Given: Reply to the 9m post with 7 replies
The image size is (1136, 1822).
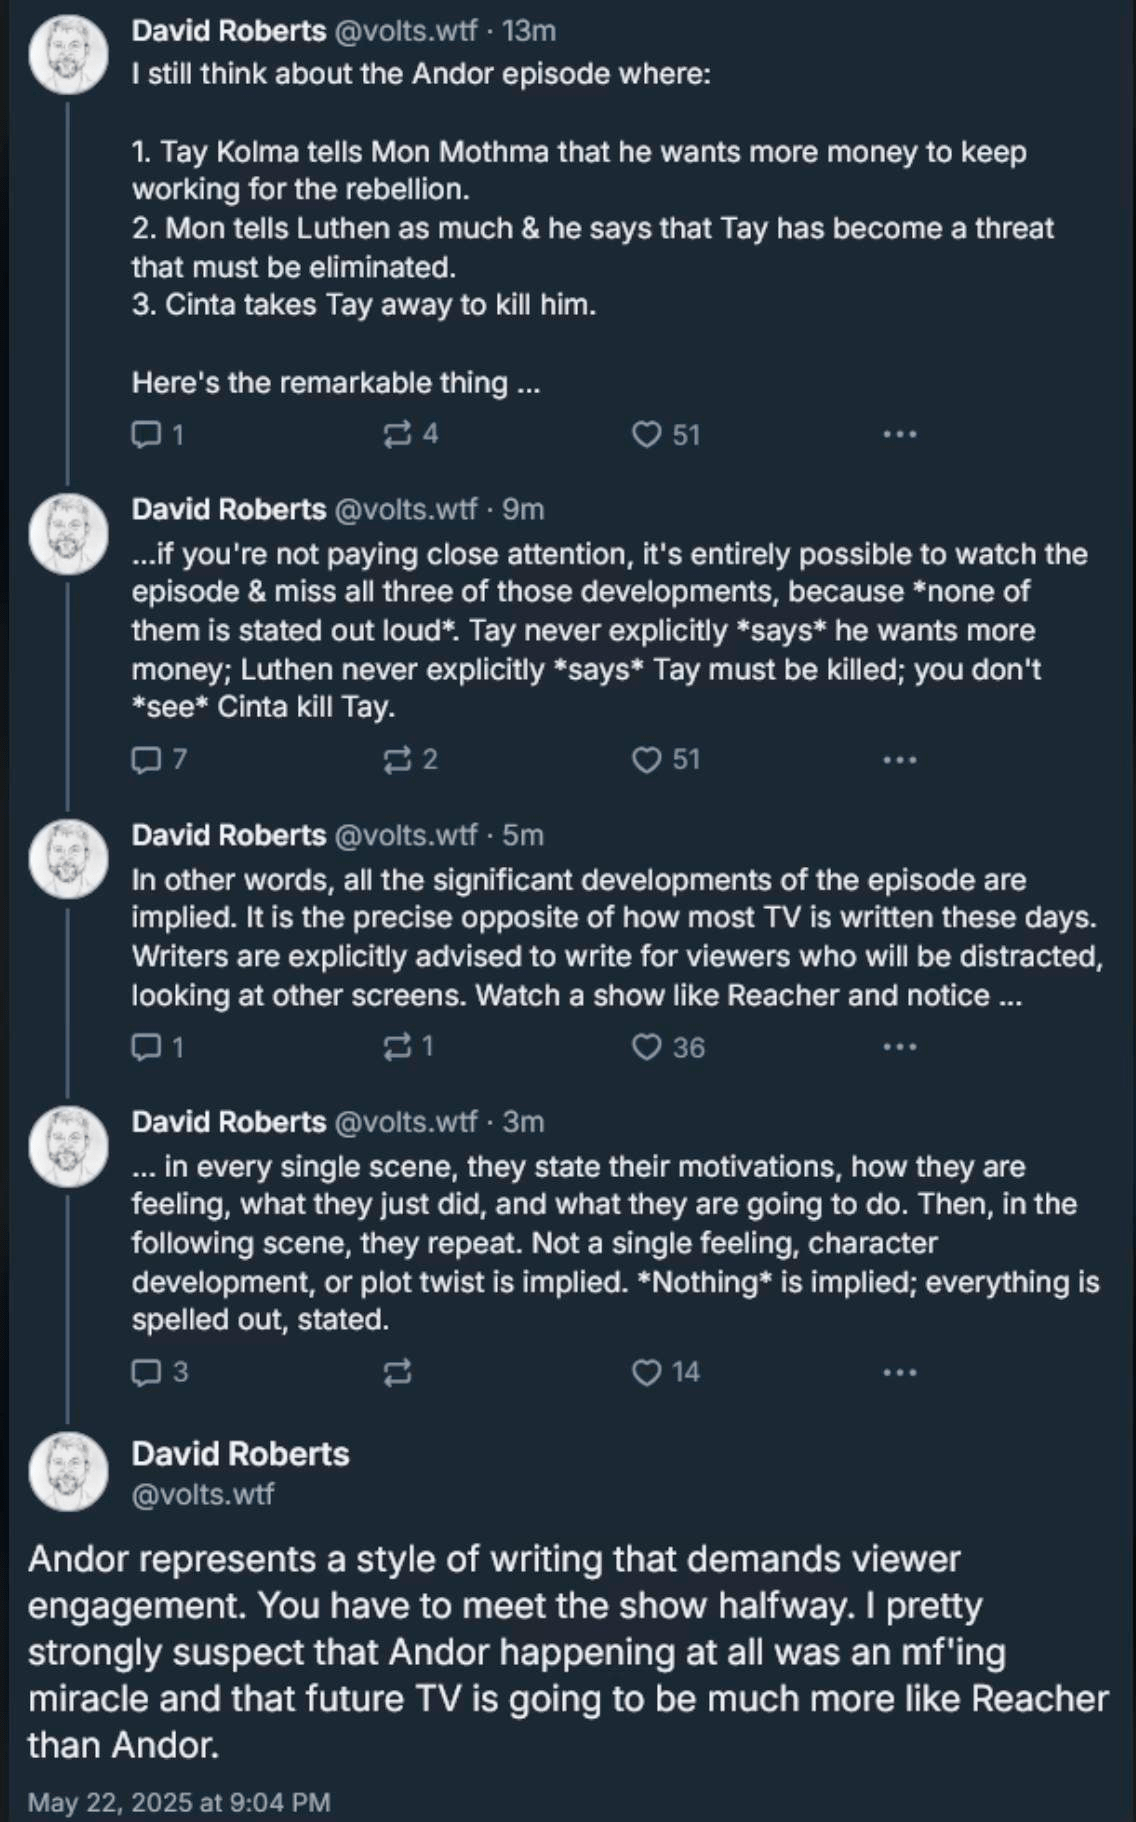Looking at the screenshot, I should (x=146, y=760).
